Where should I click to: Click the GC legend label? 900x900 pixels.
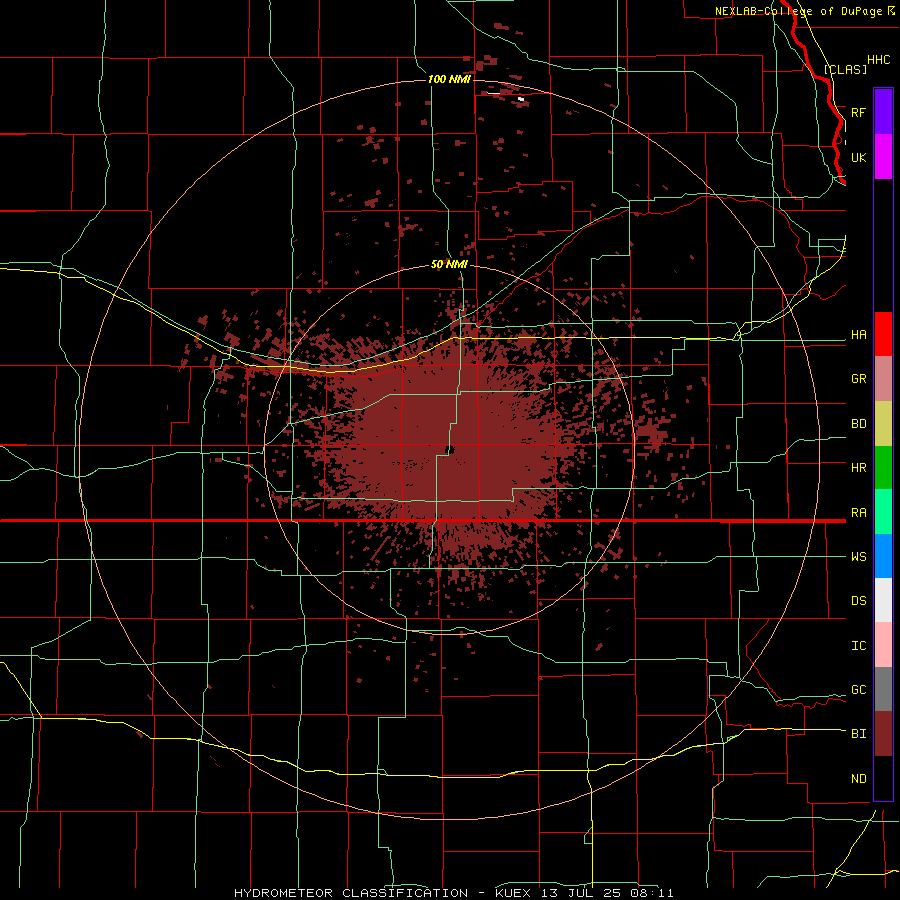coord(858,690)
